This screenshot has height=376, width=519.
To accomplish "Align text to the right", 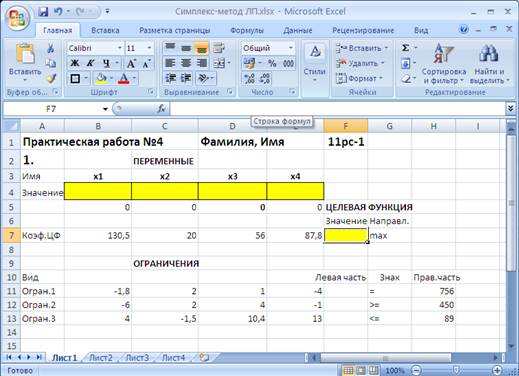I will tap(202, 63).
